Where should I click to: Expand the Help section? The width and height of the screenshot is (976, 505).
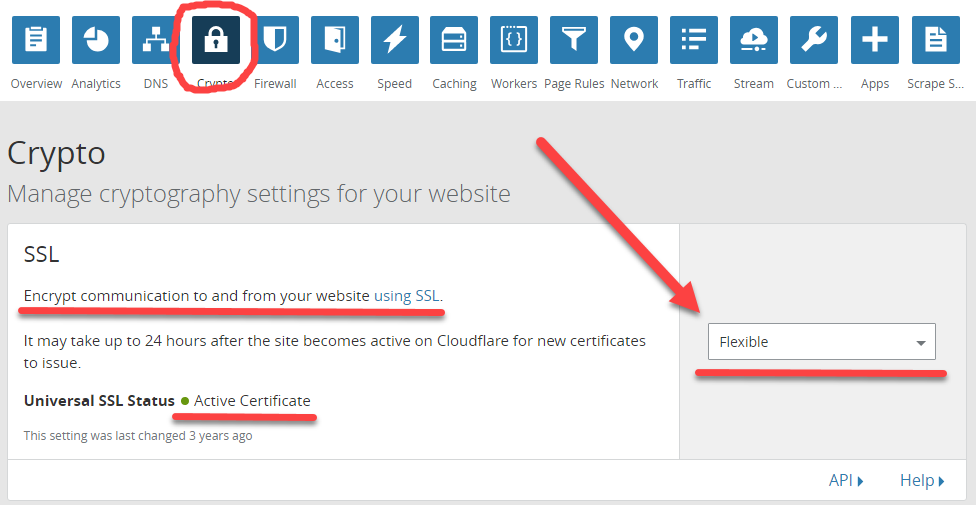(921, 481)
